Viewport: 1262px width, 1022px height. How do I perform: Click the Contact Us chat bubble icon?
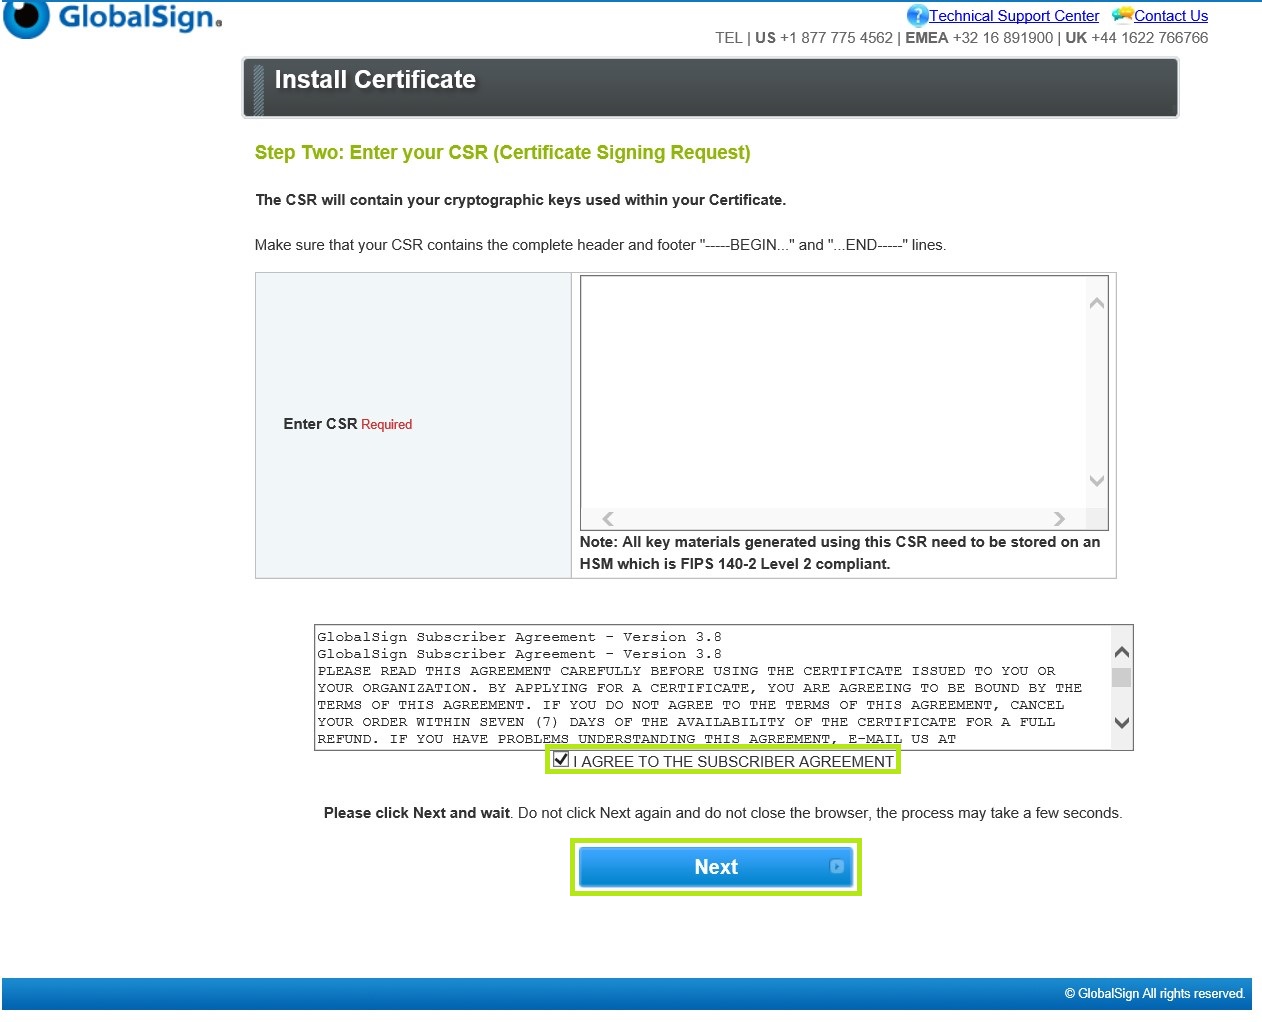pos(1122,15)
